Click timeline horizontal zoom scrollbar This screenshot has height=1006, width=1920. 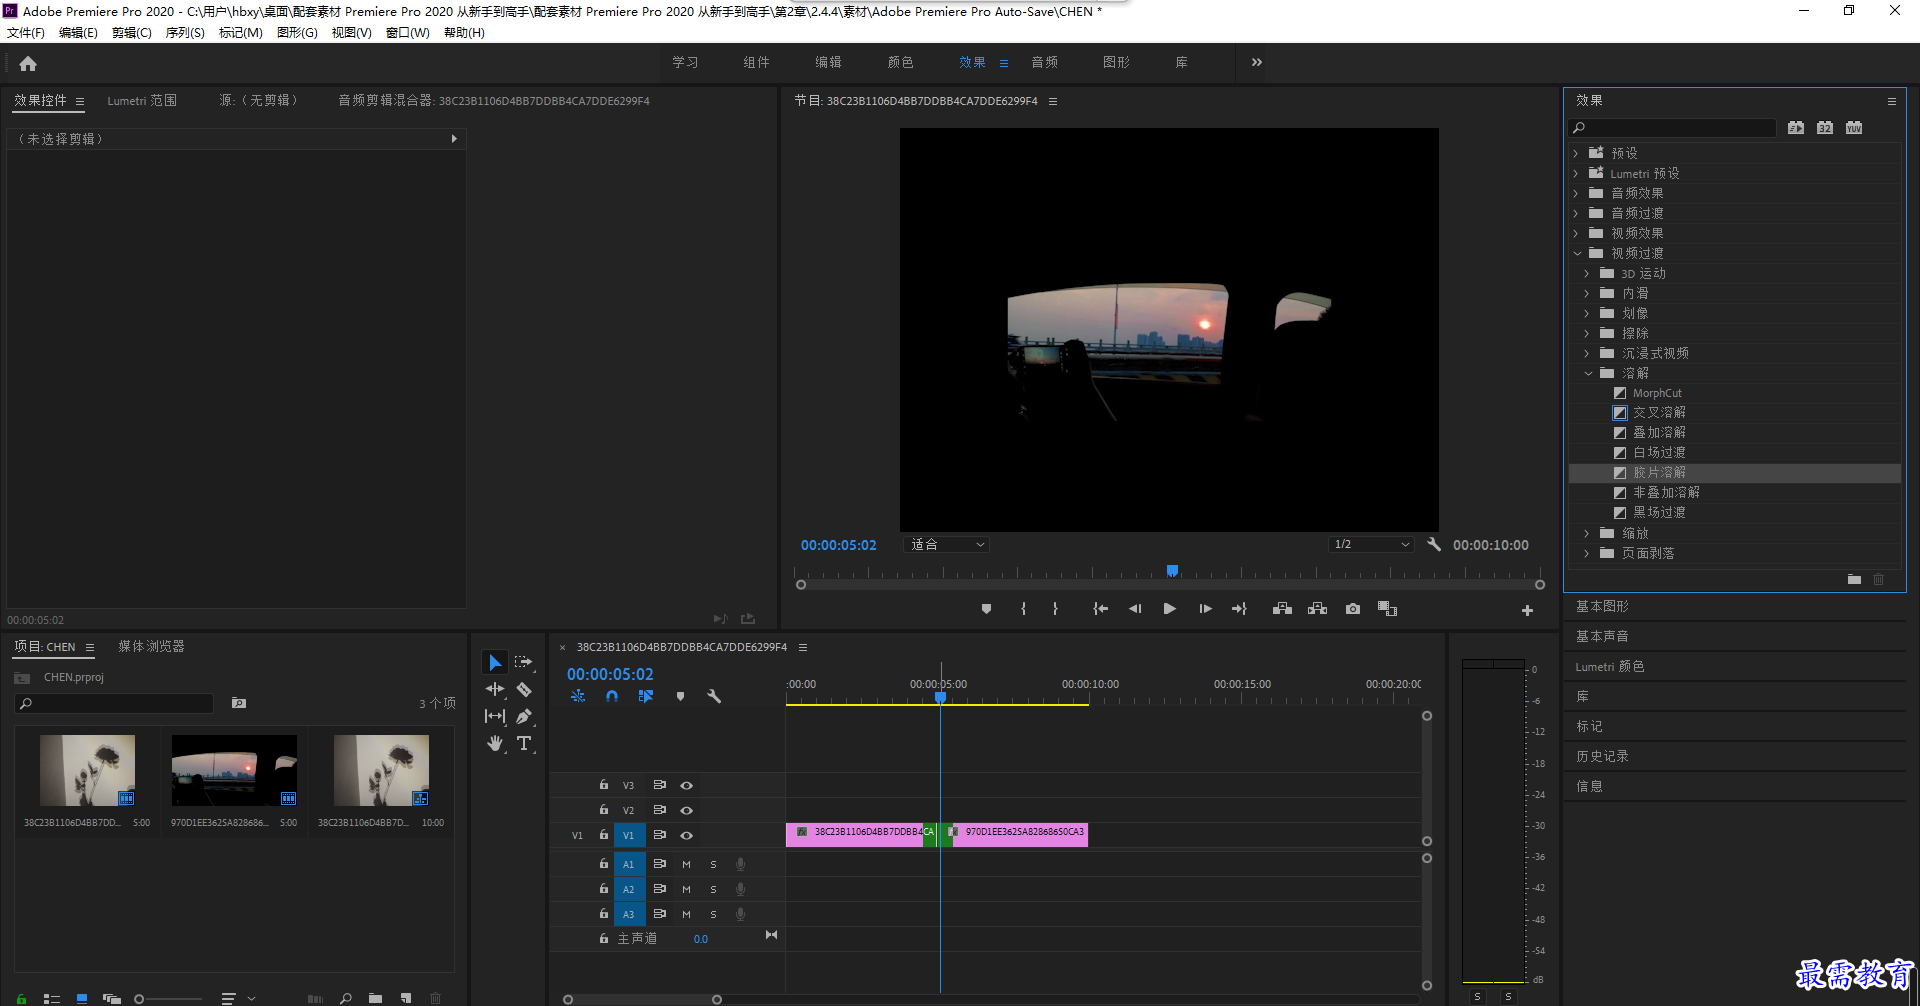click(642, 999)
